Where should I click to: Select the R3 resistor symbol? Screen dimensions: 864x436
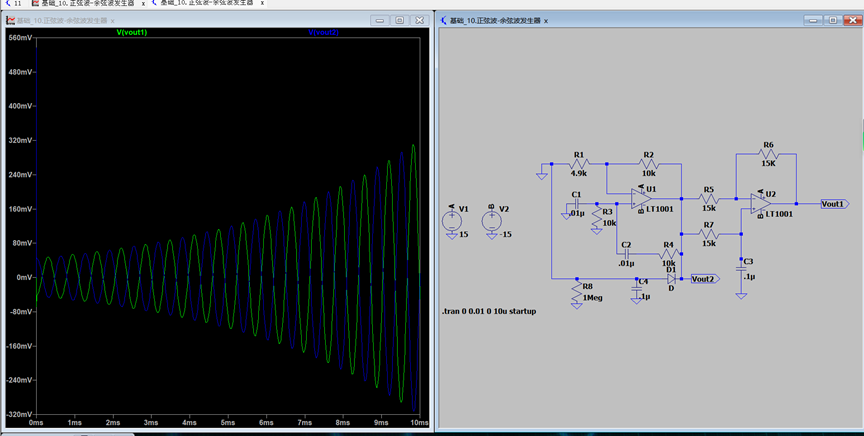(x=597, y=216)
